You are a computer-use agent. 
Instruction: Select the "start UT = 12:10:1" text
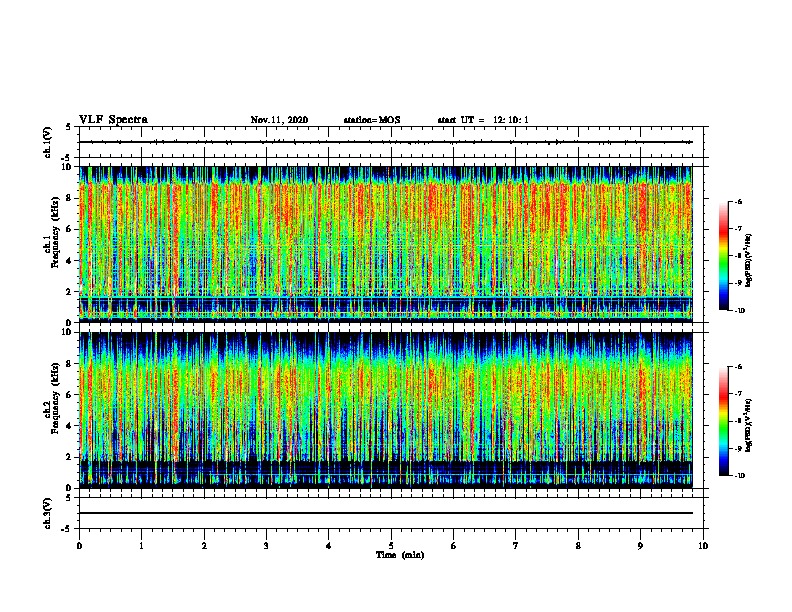pos(483,120)
